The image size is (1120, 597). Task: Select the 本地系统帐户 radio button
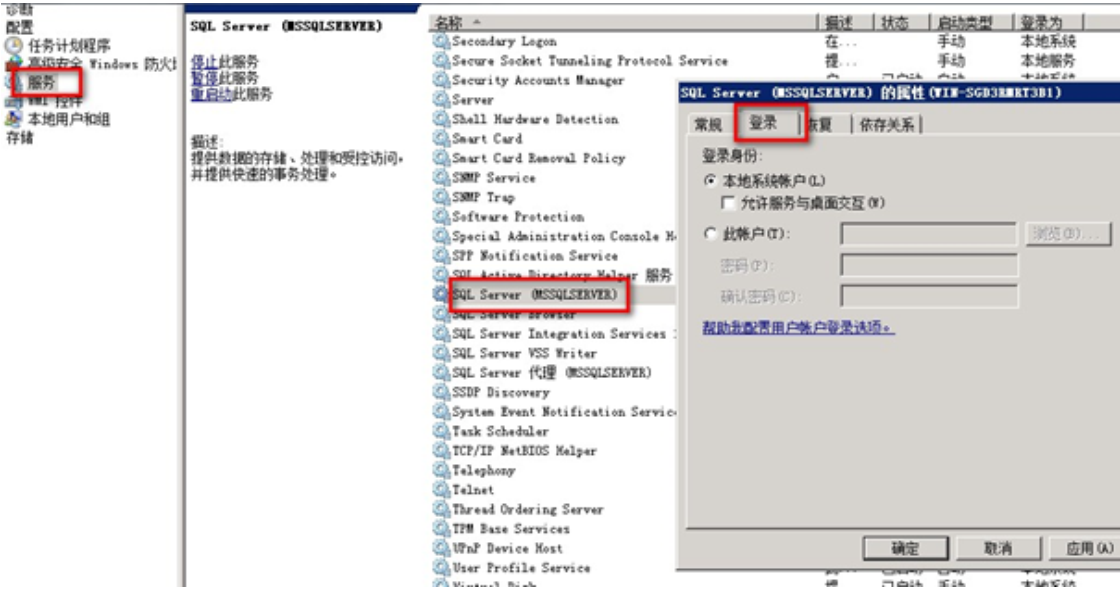[x=710, y=181]
